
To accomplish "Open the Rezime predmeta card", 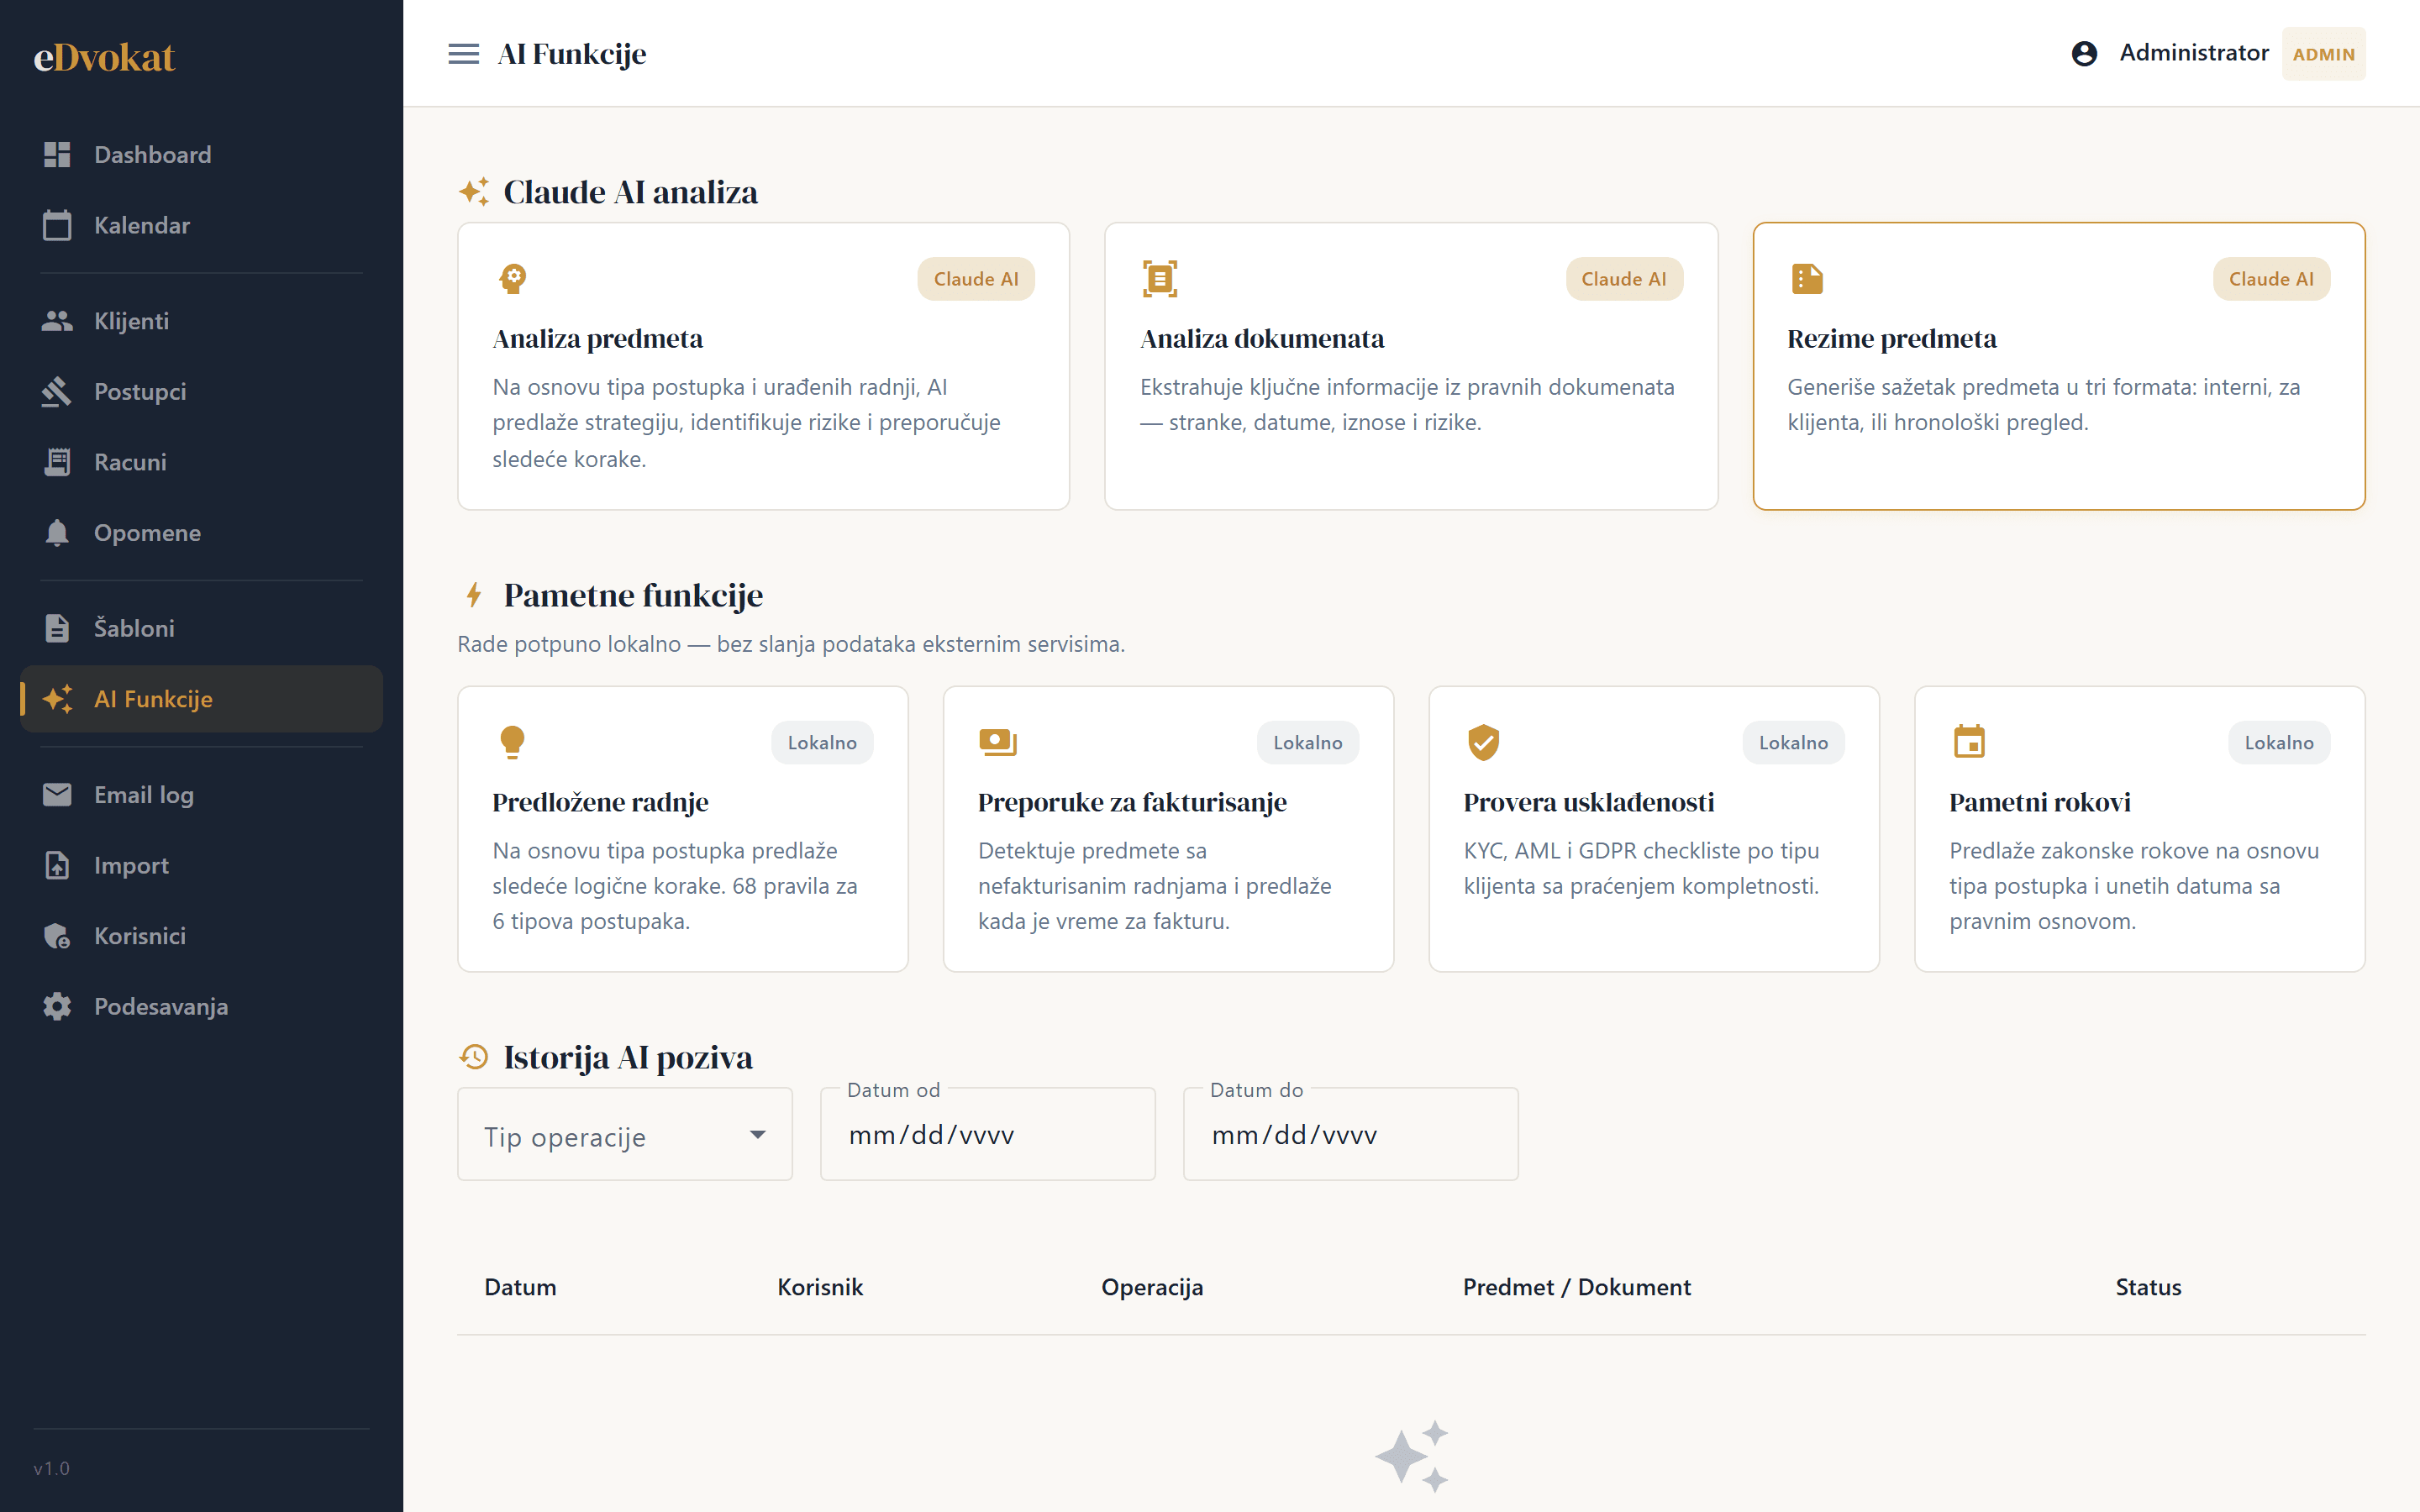I will pyautogui.click(x=2059, y=366).
